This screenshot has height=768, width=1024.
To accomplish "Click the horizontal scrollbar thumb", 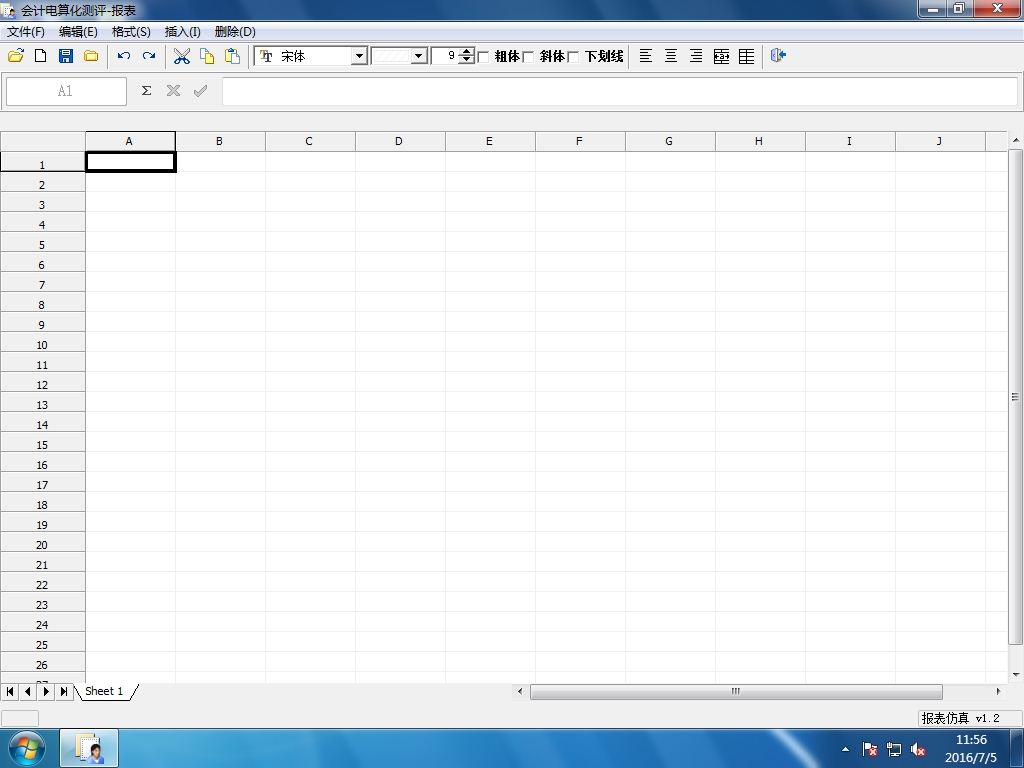I will (x=736, y=691).
